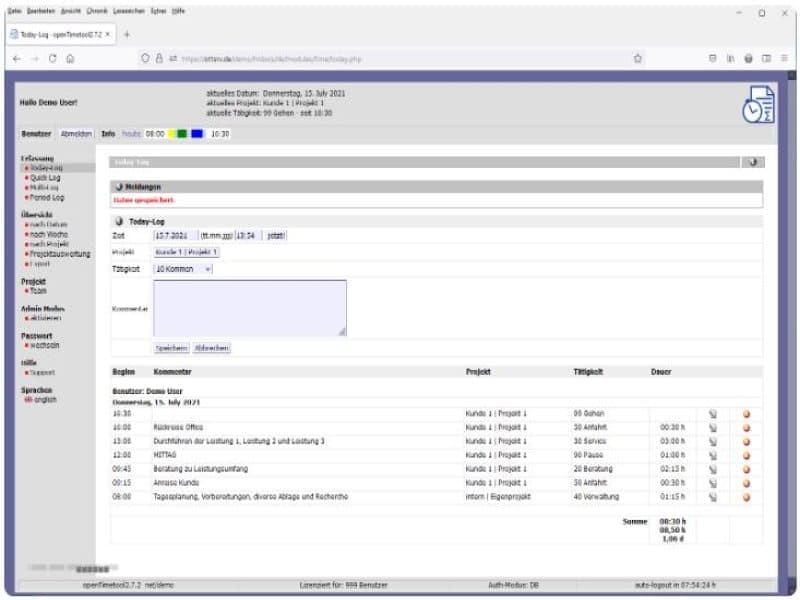Image resolution: width=800 pixels, height=600 pixels.
Task: Click inside the Kommentar text area
Action: (x=250, y=308)
